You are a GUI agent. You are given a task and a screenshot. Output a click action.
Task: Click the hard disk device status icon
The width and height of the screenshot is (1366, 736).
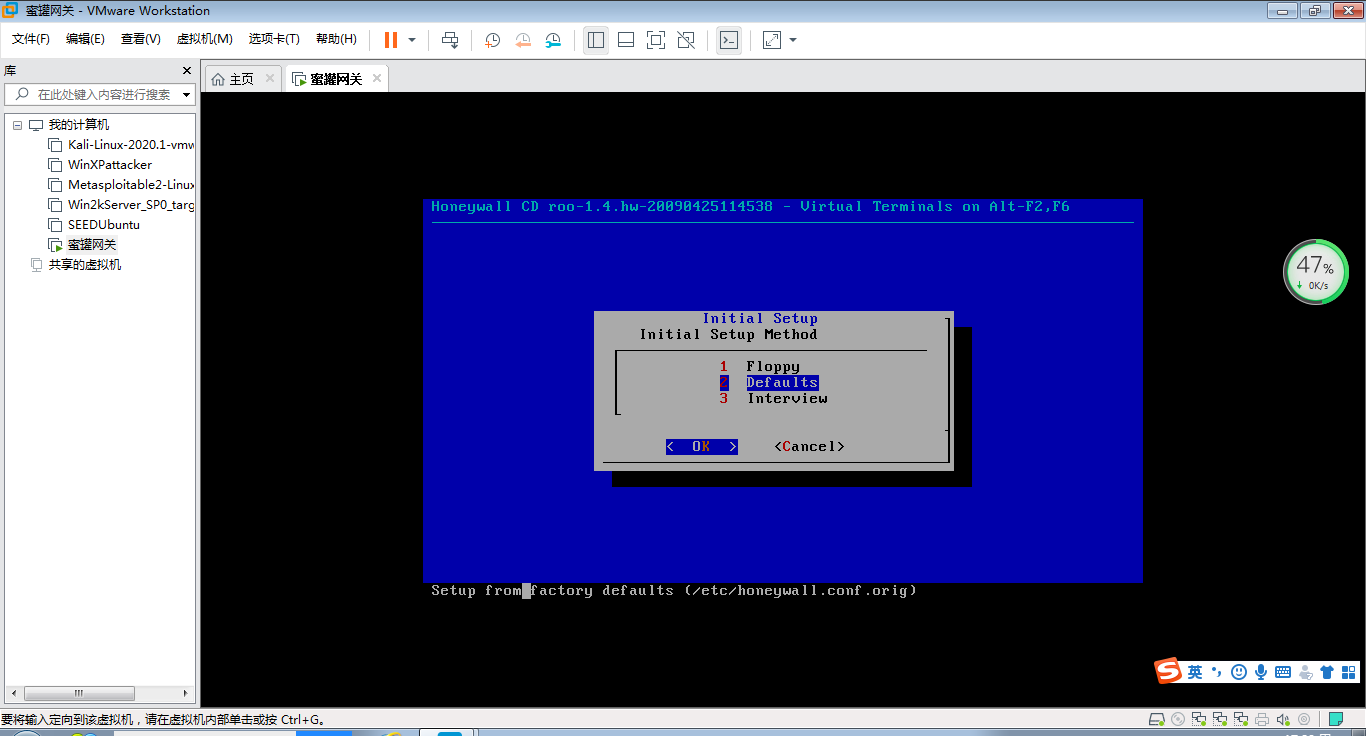pyautogui.click(x=1157, y=719)
